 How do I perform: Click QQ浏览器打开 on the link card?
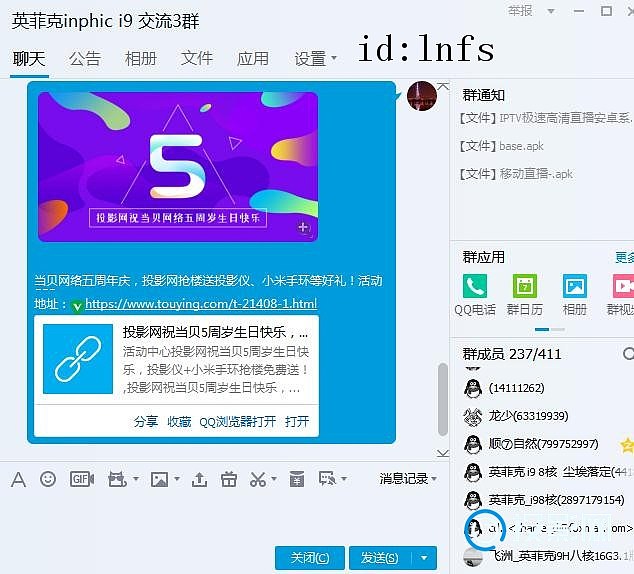tap(237, 422)
